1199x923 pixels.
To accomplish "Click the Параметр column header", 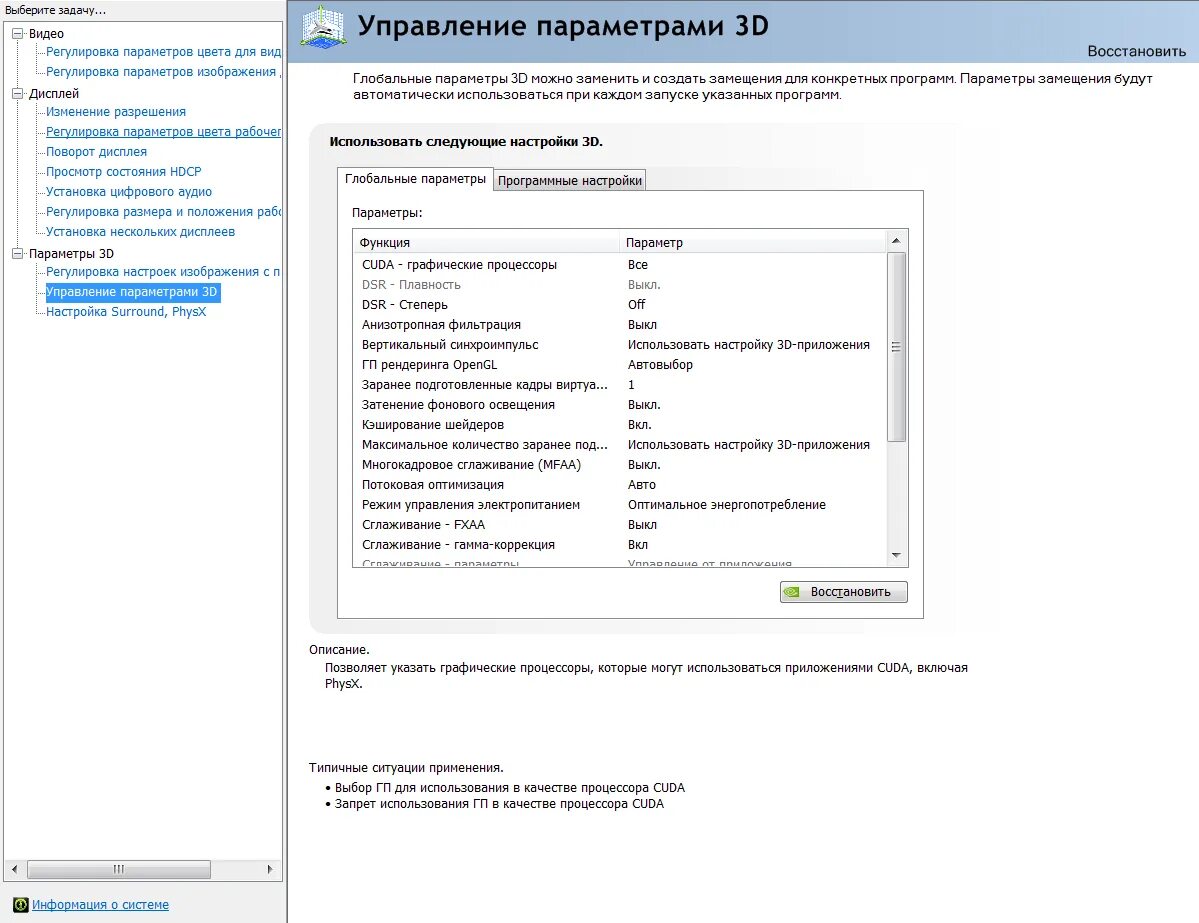I will pyautogui.click(x=752, y=242).
